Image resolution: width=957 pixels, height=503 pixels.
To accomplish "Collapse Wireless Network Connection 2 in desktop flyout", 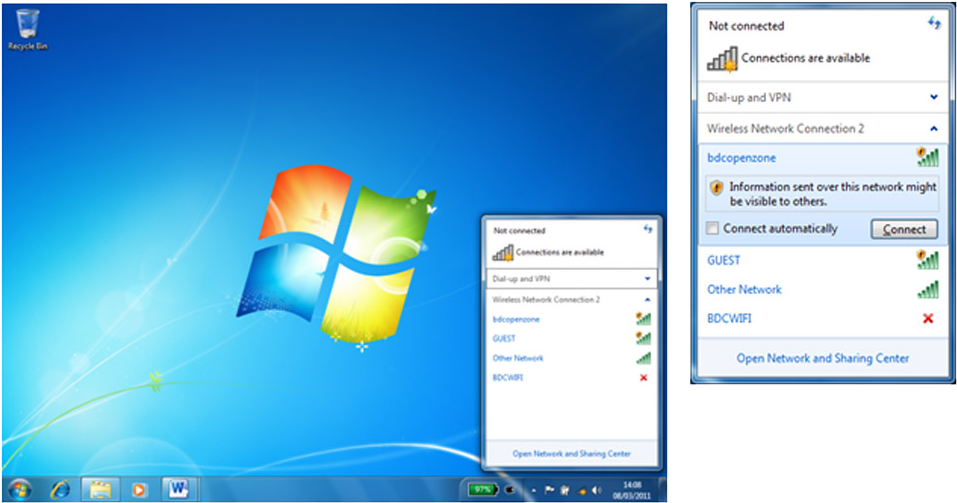I will [647, 300].
